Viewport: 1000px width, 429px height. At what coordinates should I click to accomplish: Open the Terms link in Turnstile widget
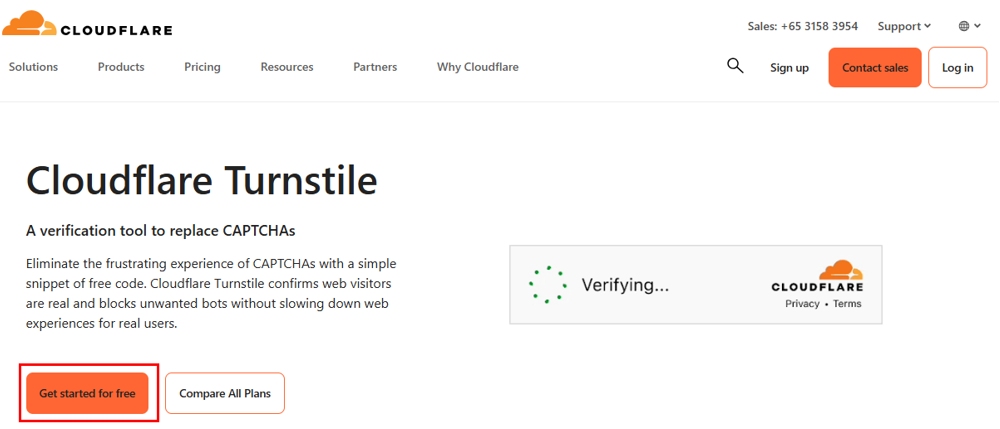847,304
